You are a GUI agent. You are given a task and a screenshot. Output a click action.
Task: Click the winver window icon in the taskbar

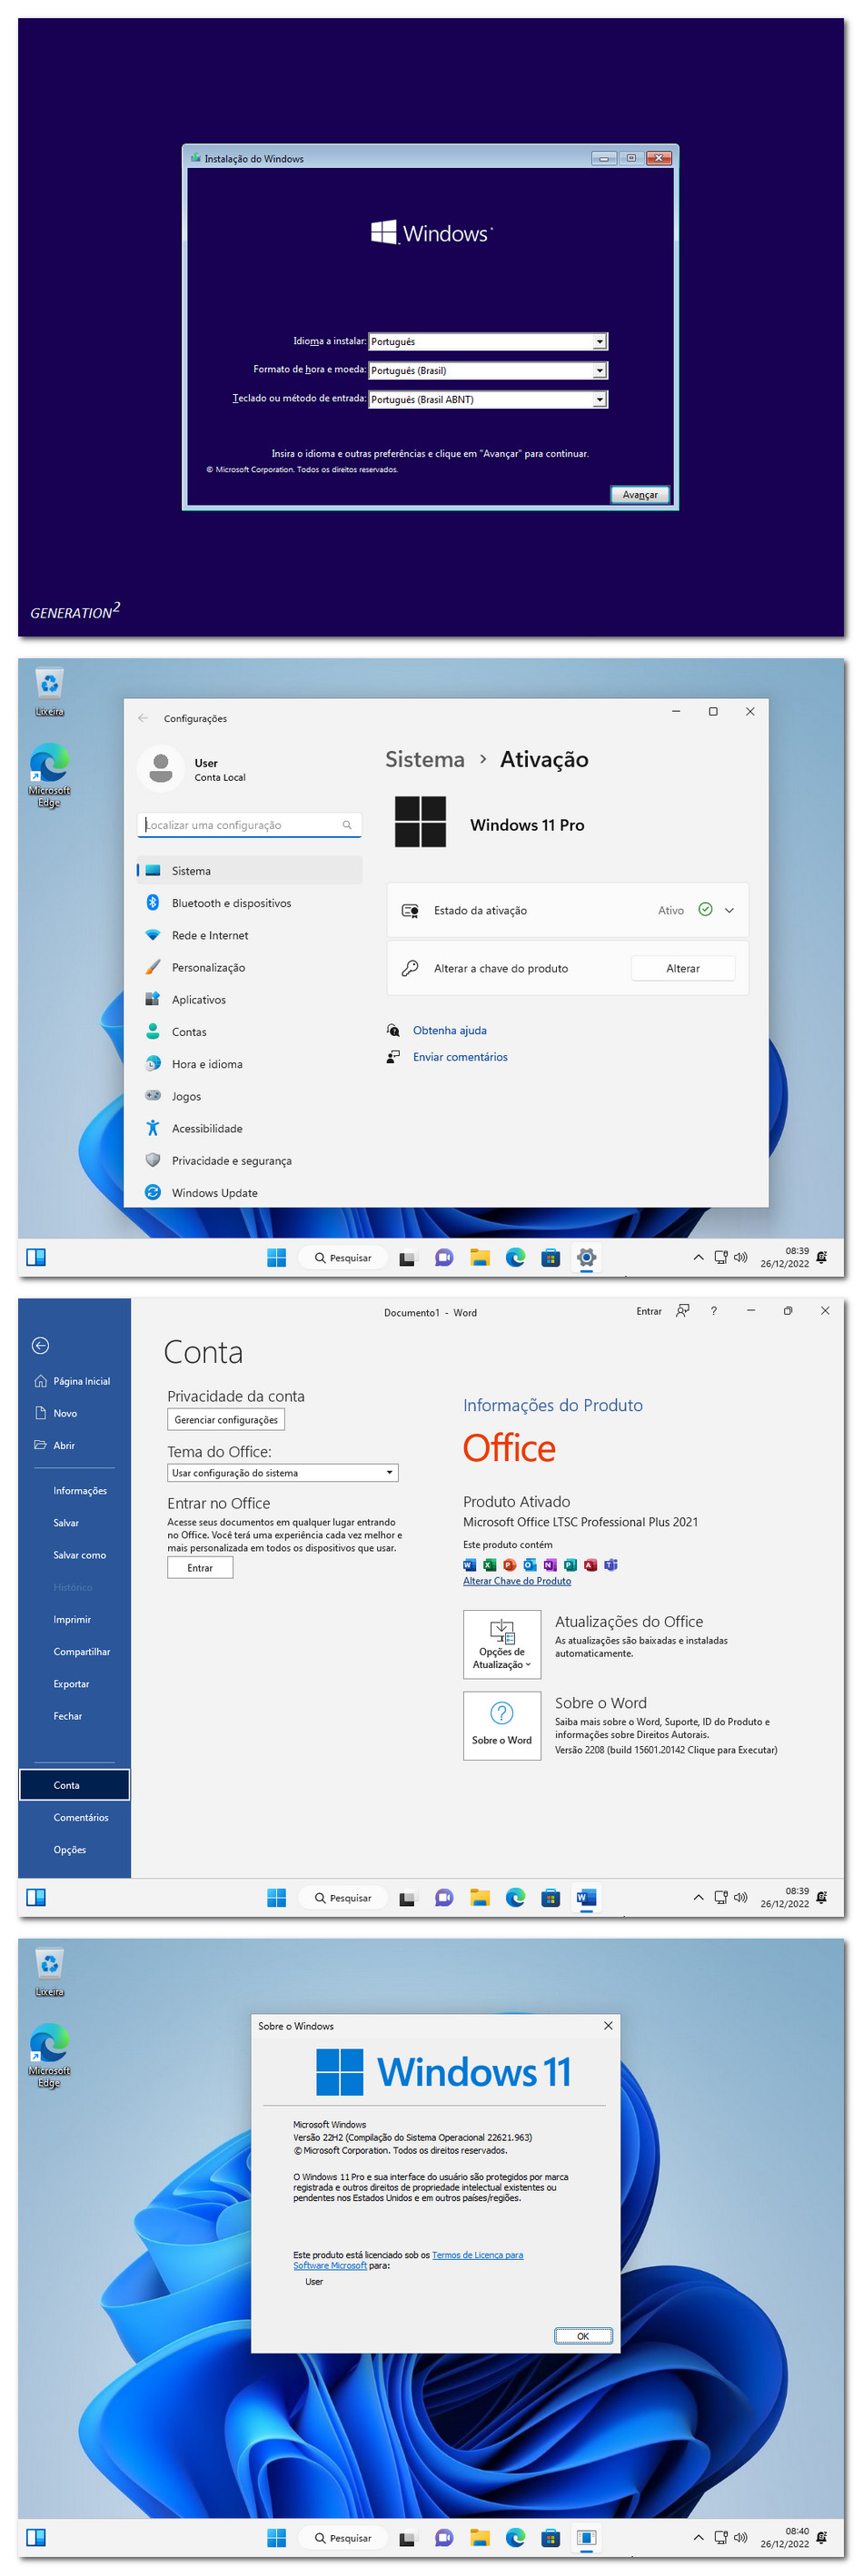point(587,2538)
